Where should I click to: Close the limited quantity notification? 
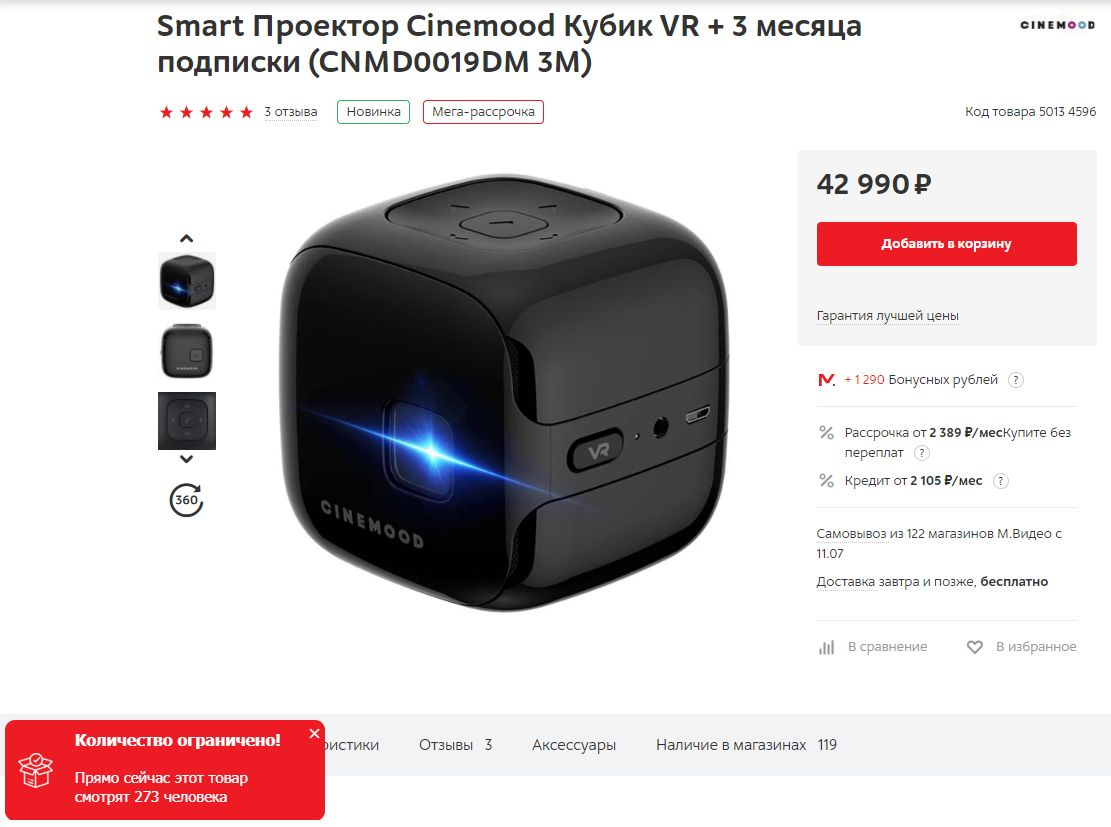(315, 733)
